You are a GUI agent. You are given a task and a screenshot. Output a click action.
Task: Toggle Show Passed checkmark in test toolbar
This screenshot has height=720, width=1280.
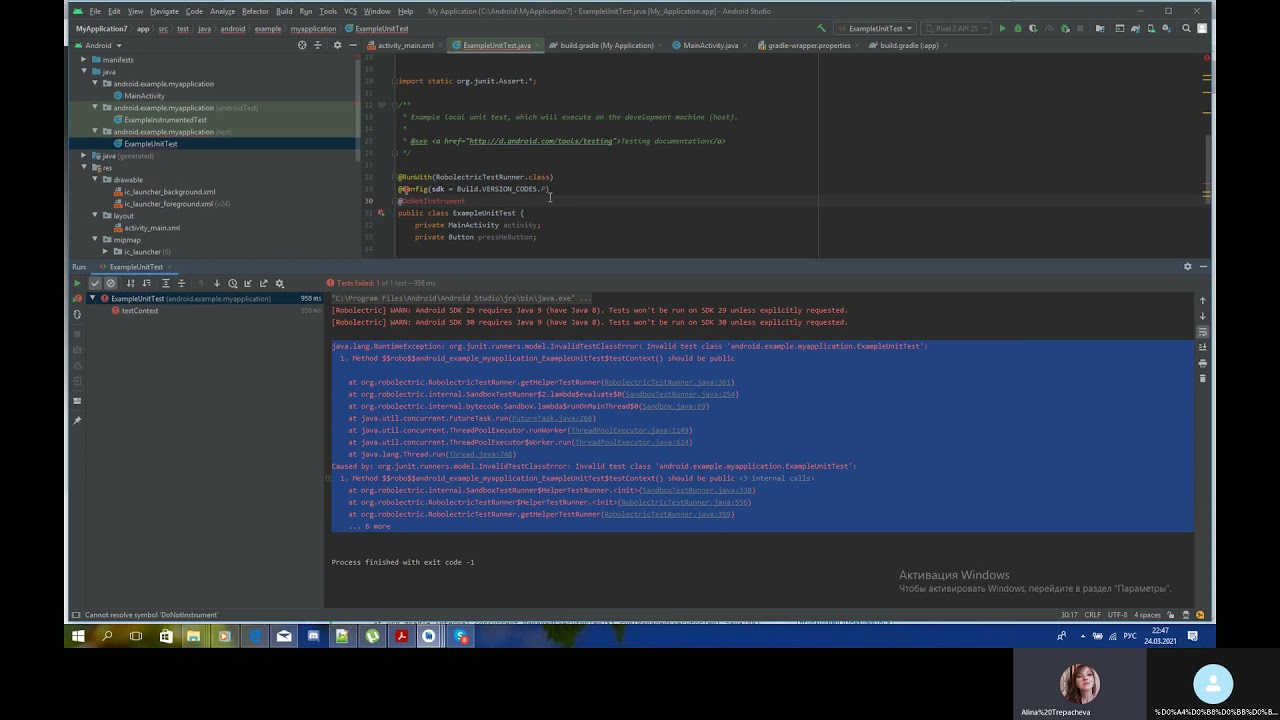click(x=95, y=283)
